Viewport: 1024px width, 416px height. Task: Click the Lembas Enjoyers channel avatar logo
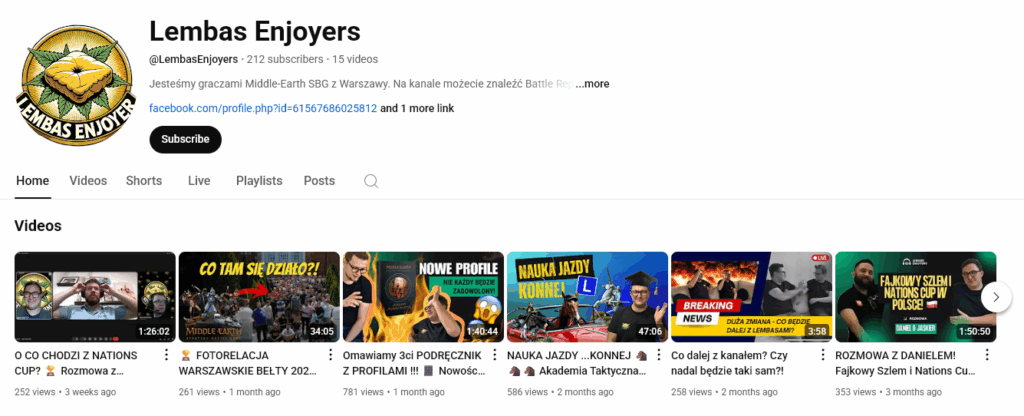tap(76, 85)
